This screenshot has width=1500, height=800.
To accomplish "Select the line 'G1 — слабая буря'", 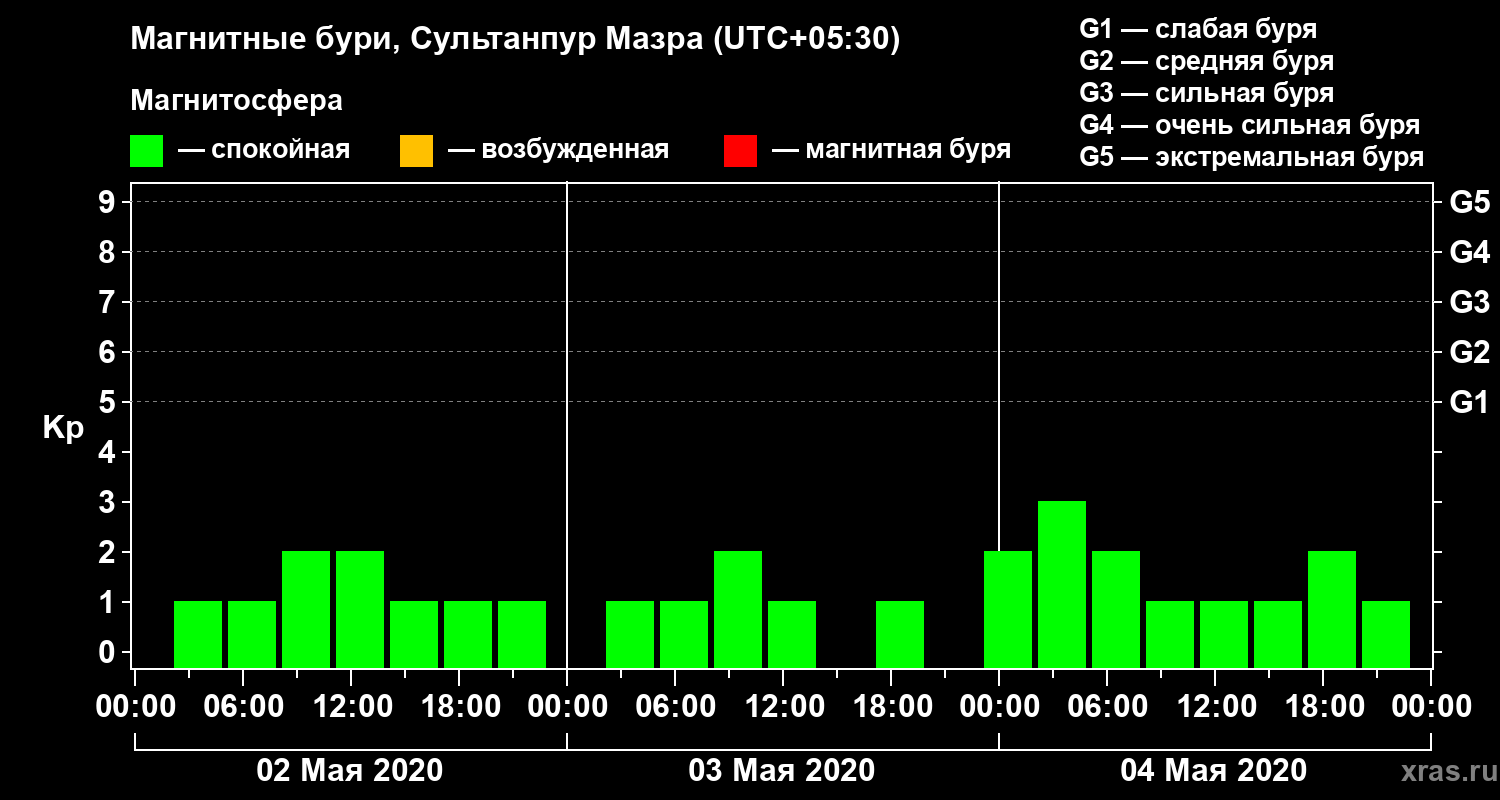I will click(1198, 29).
